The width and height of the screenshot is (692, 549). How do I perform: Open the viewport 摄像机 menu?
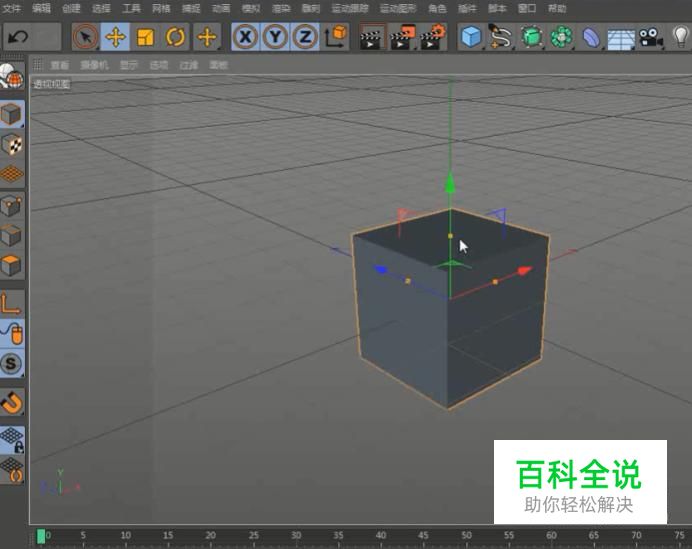(x=94, y=65)
